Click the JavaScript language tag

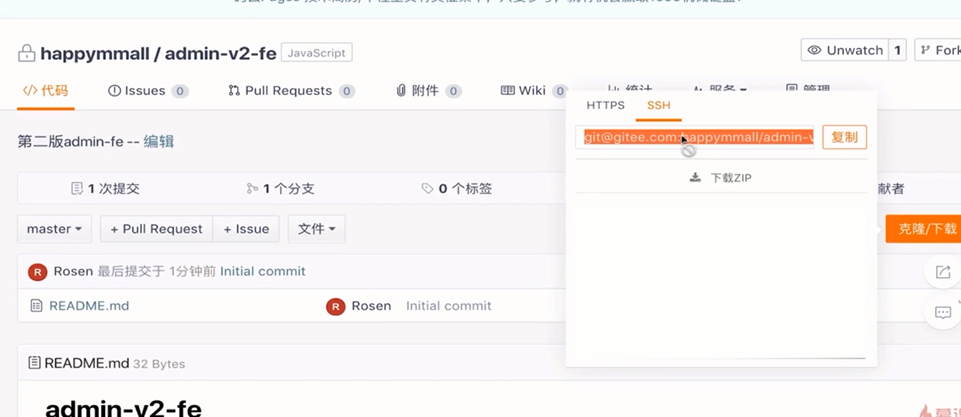[x=317, y=53]
